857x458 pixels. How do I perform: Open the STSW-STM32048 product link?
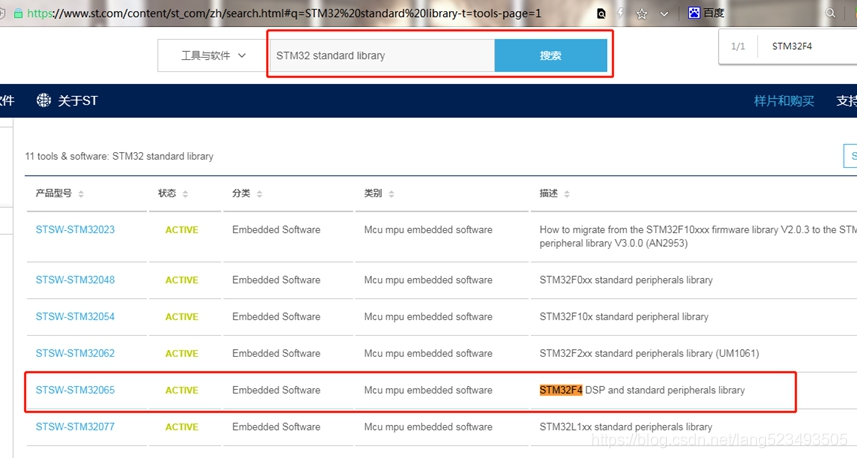(75, 280)
